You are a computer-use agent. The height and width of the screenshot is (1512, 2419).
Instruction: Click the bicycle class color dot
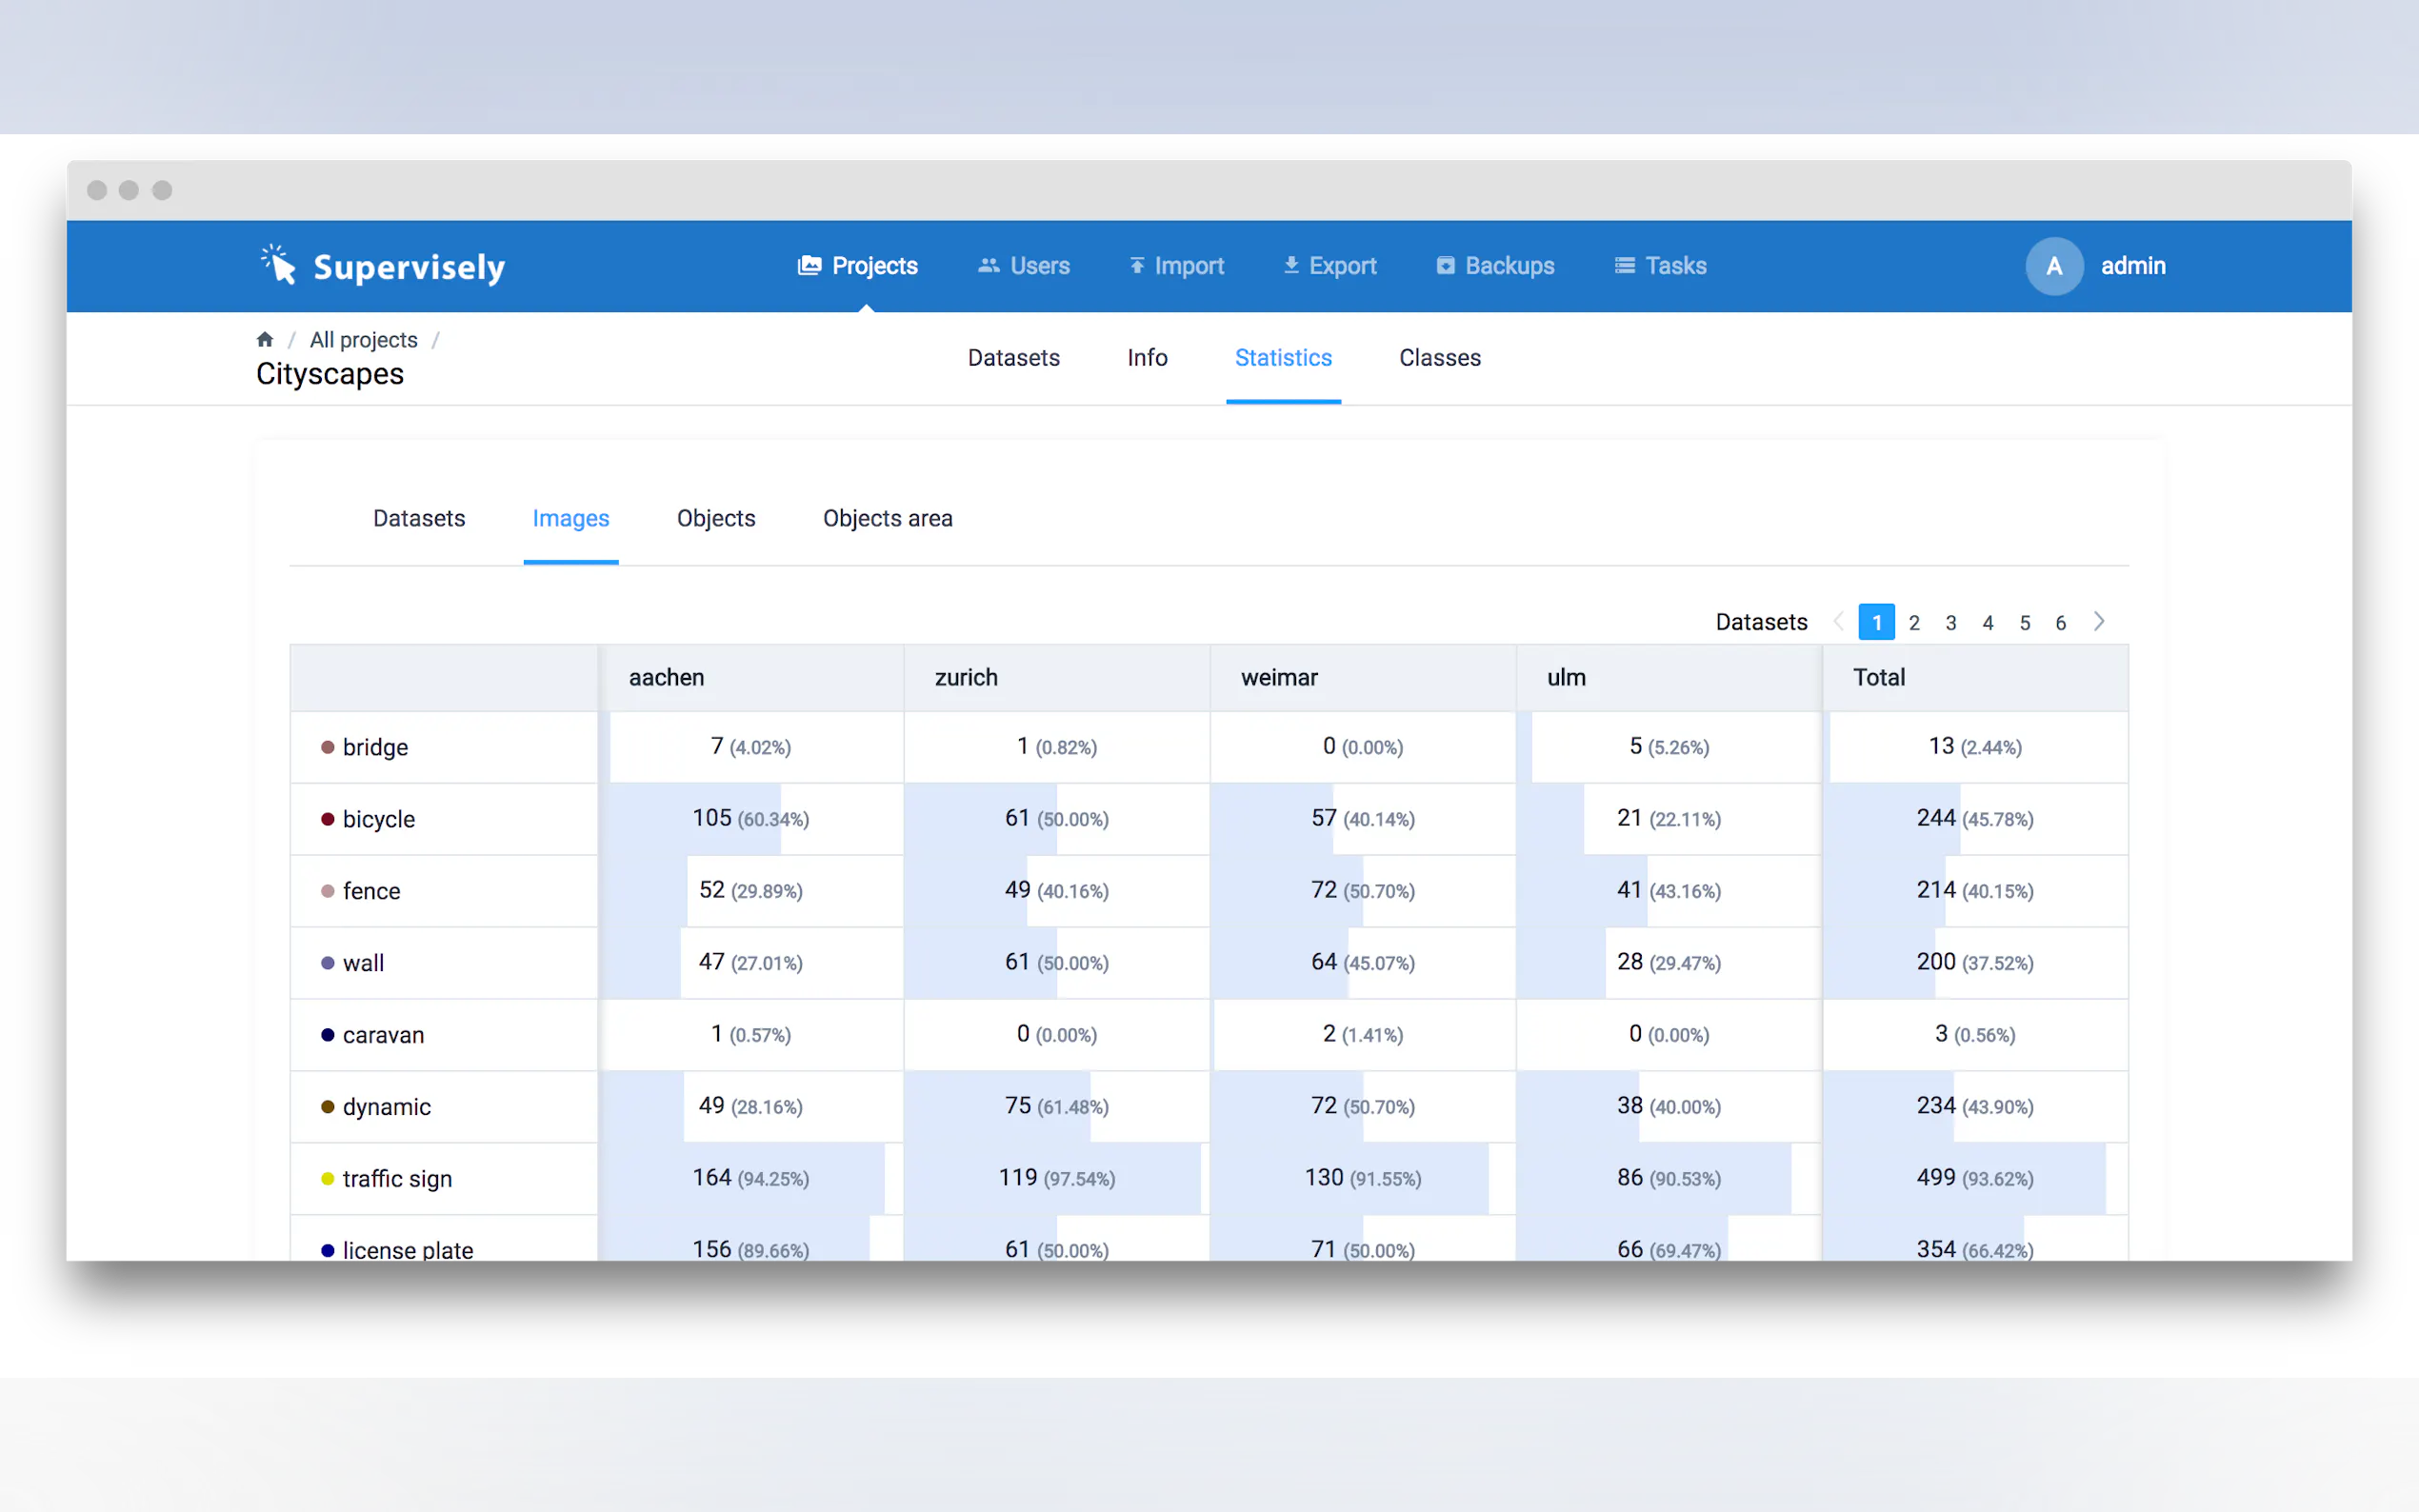[327, 819]
